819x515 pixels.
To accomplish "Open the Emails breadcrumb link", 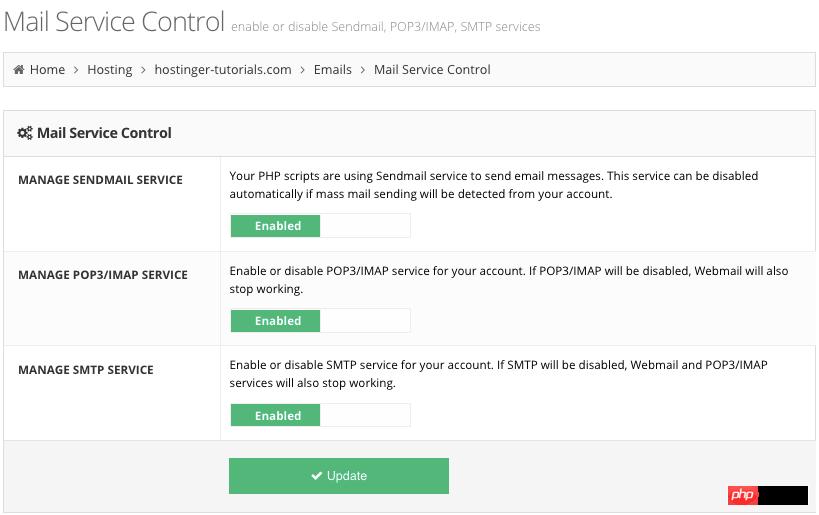I will pyautogui.click(x=333, y=70).
